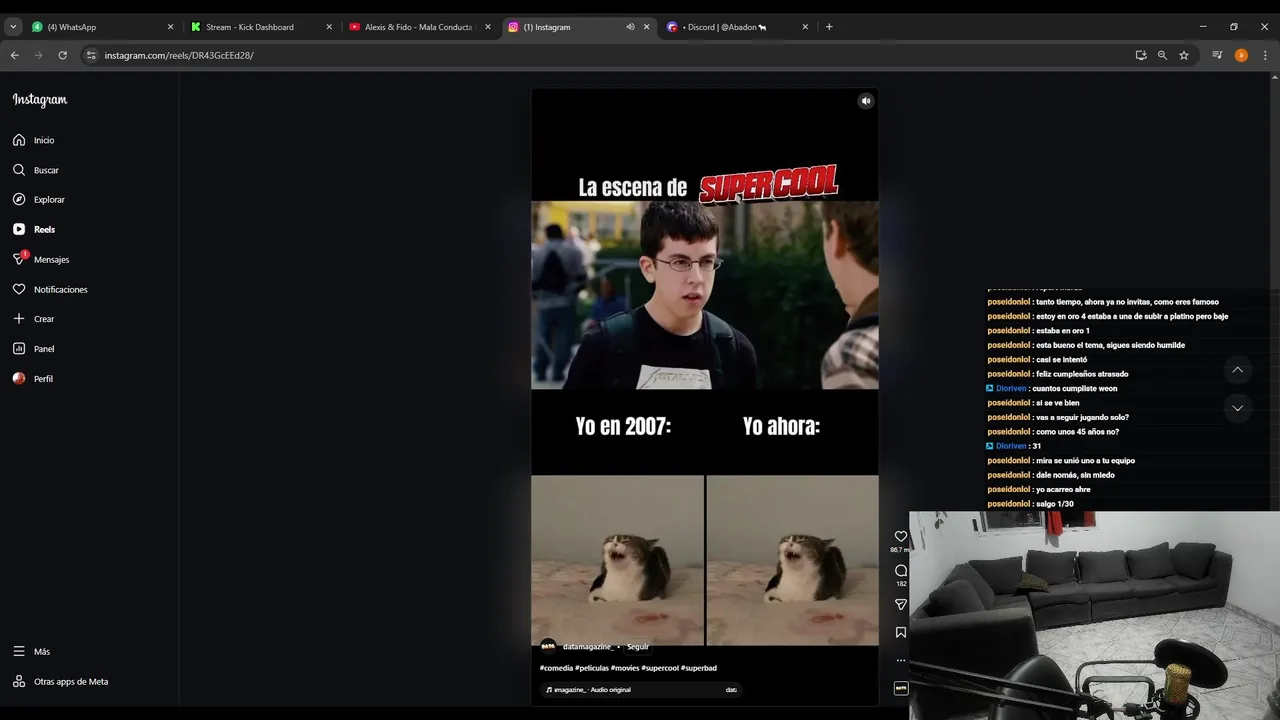Pause the reel video
This screenshot has width=1280, height=720.
click(x=704, y=395)
